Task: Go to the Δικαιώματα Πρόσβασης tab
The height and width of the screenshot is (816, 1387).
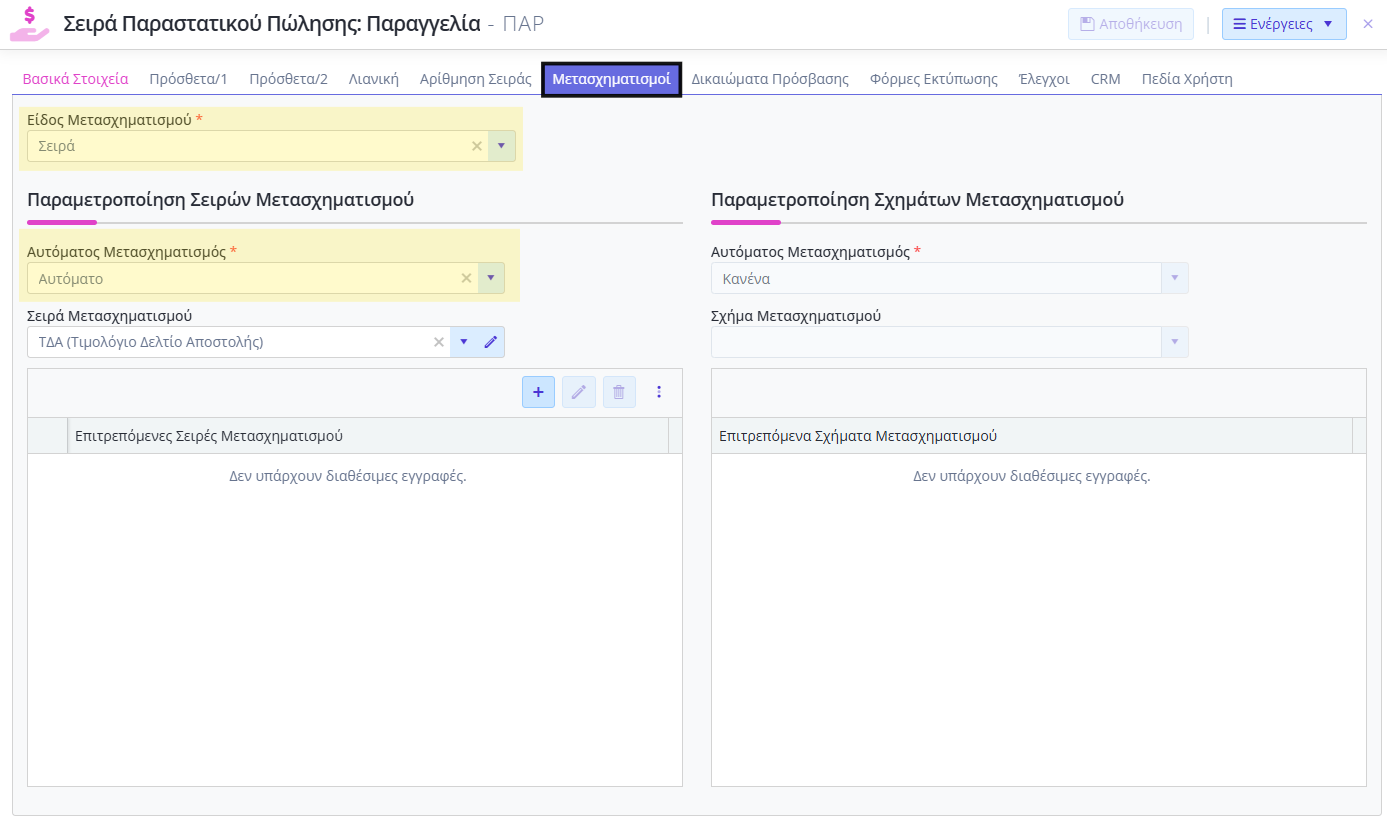Action: pyautogui.click(x=770, y=79)
